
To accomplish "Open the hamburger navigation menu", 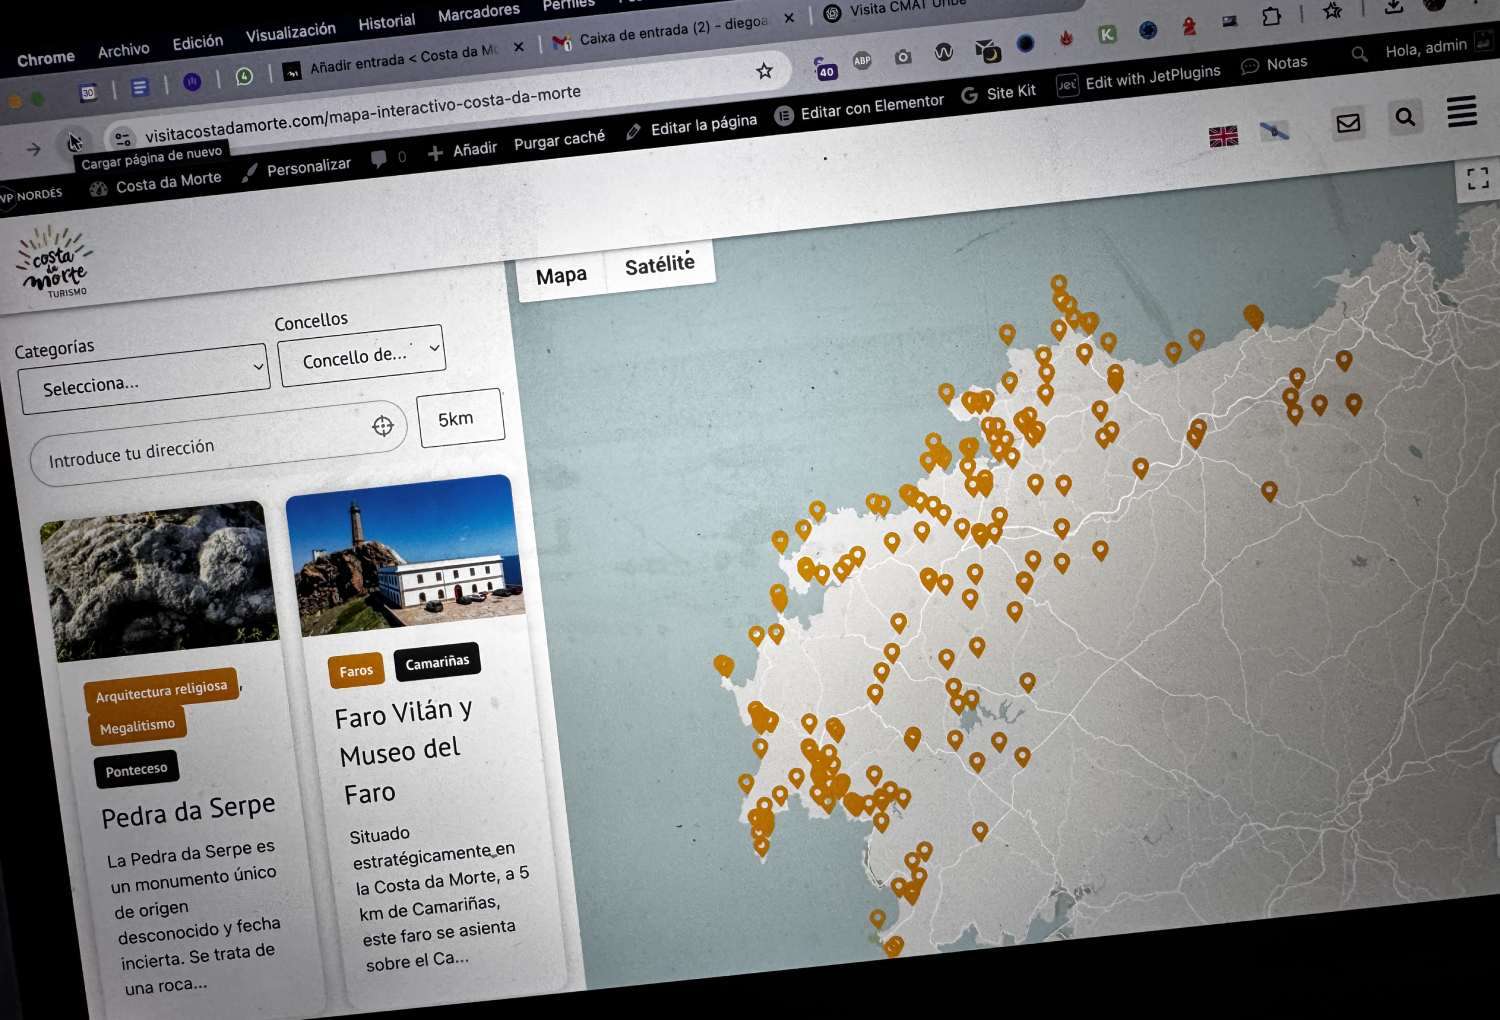I will click(1461, 113).
